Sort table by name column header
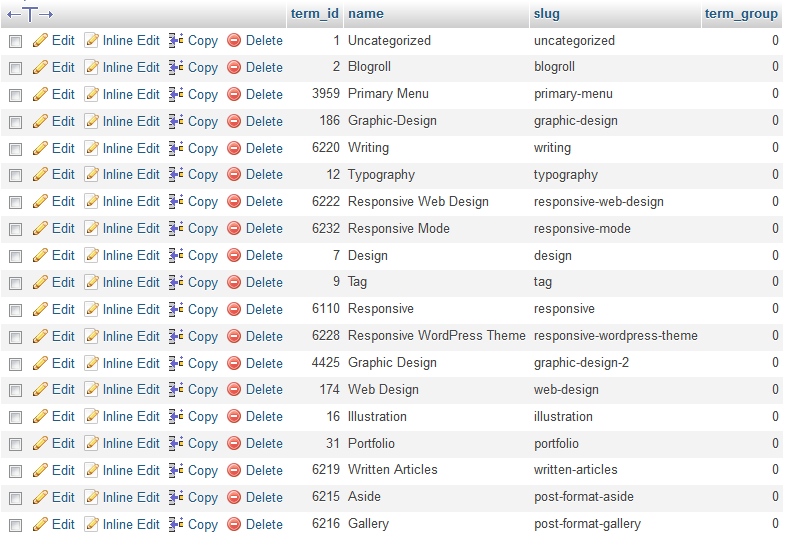 point(366,14)
